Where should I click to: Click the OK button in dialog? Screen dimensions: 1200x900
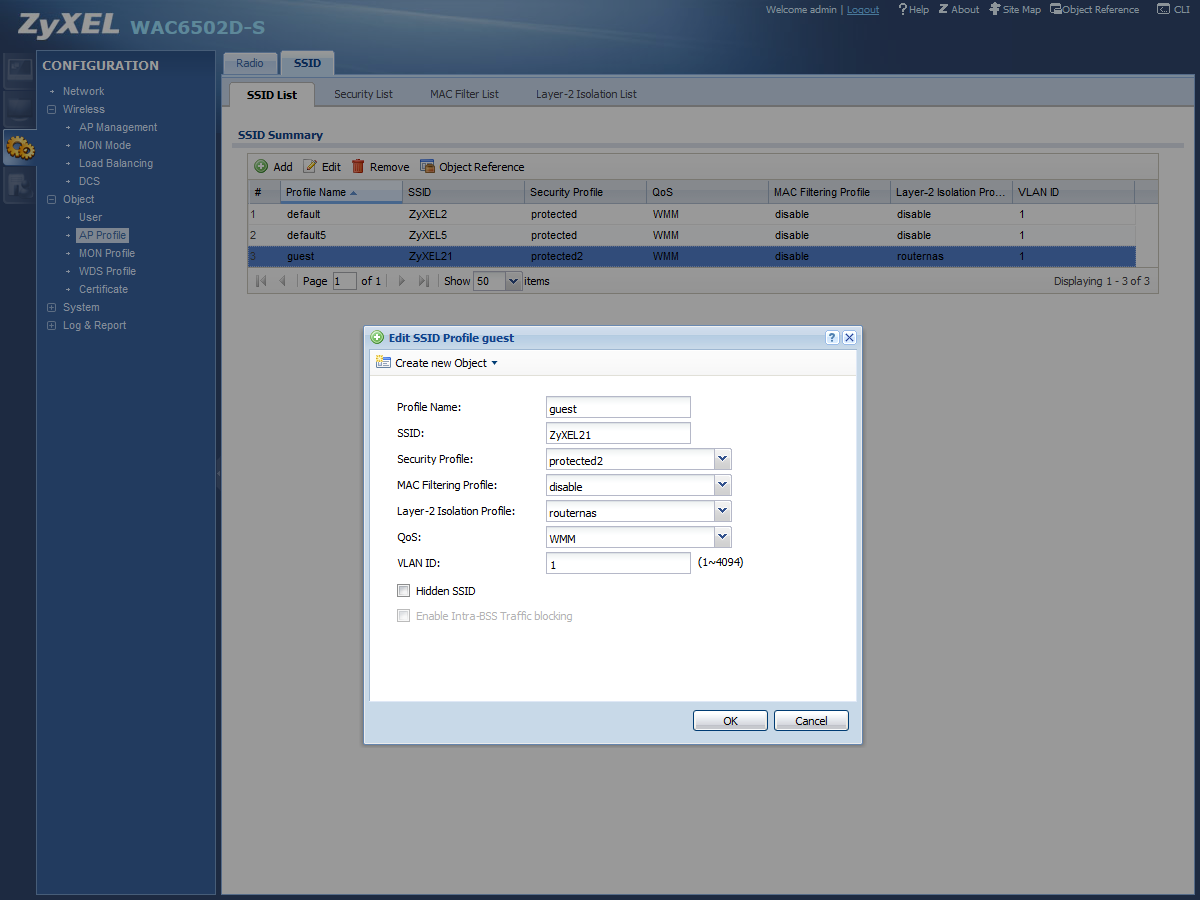click(x=730, y=721)
